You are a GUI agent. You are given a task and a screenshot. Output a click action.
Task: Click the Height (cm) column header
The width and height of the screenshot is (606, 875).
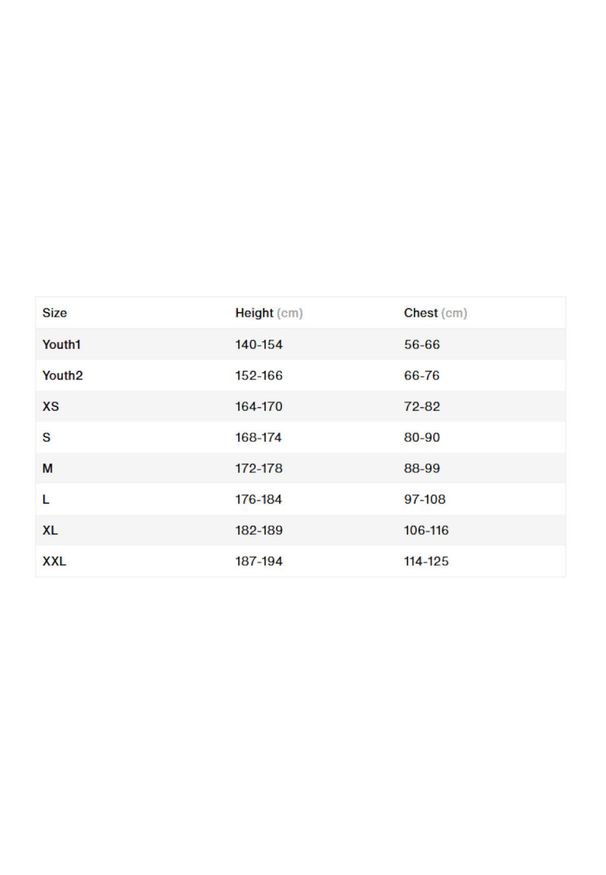[x=268, y=313]
